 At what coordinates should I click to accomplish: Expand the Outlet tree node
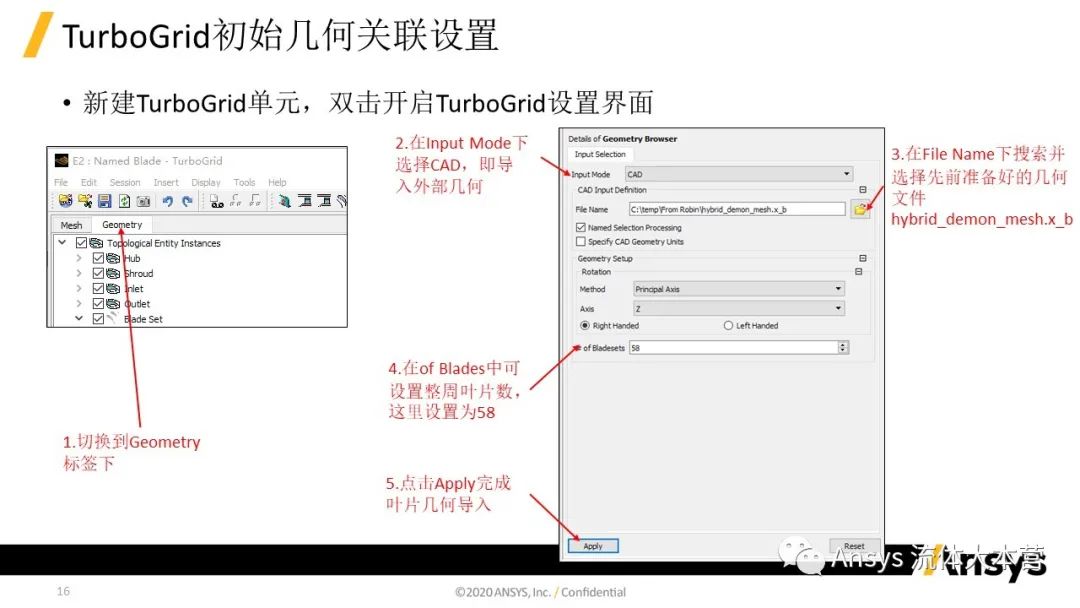click(79, 304)
